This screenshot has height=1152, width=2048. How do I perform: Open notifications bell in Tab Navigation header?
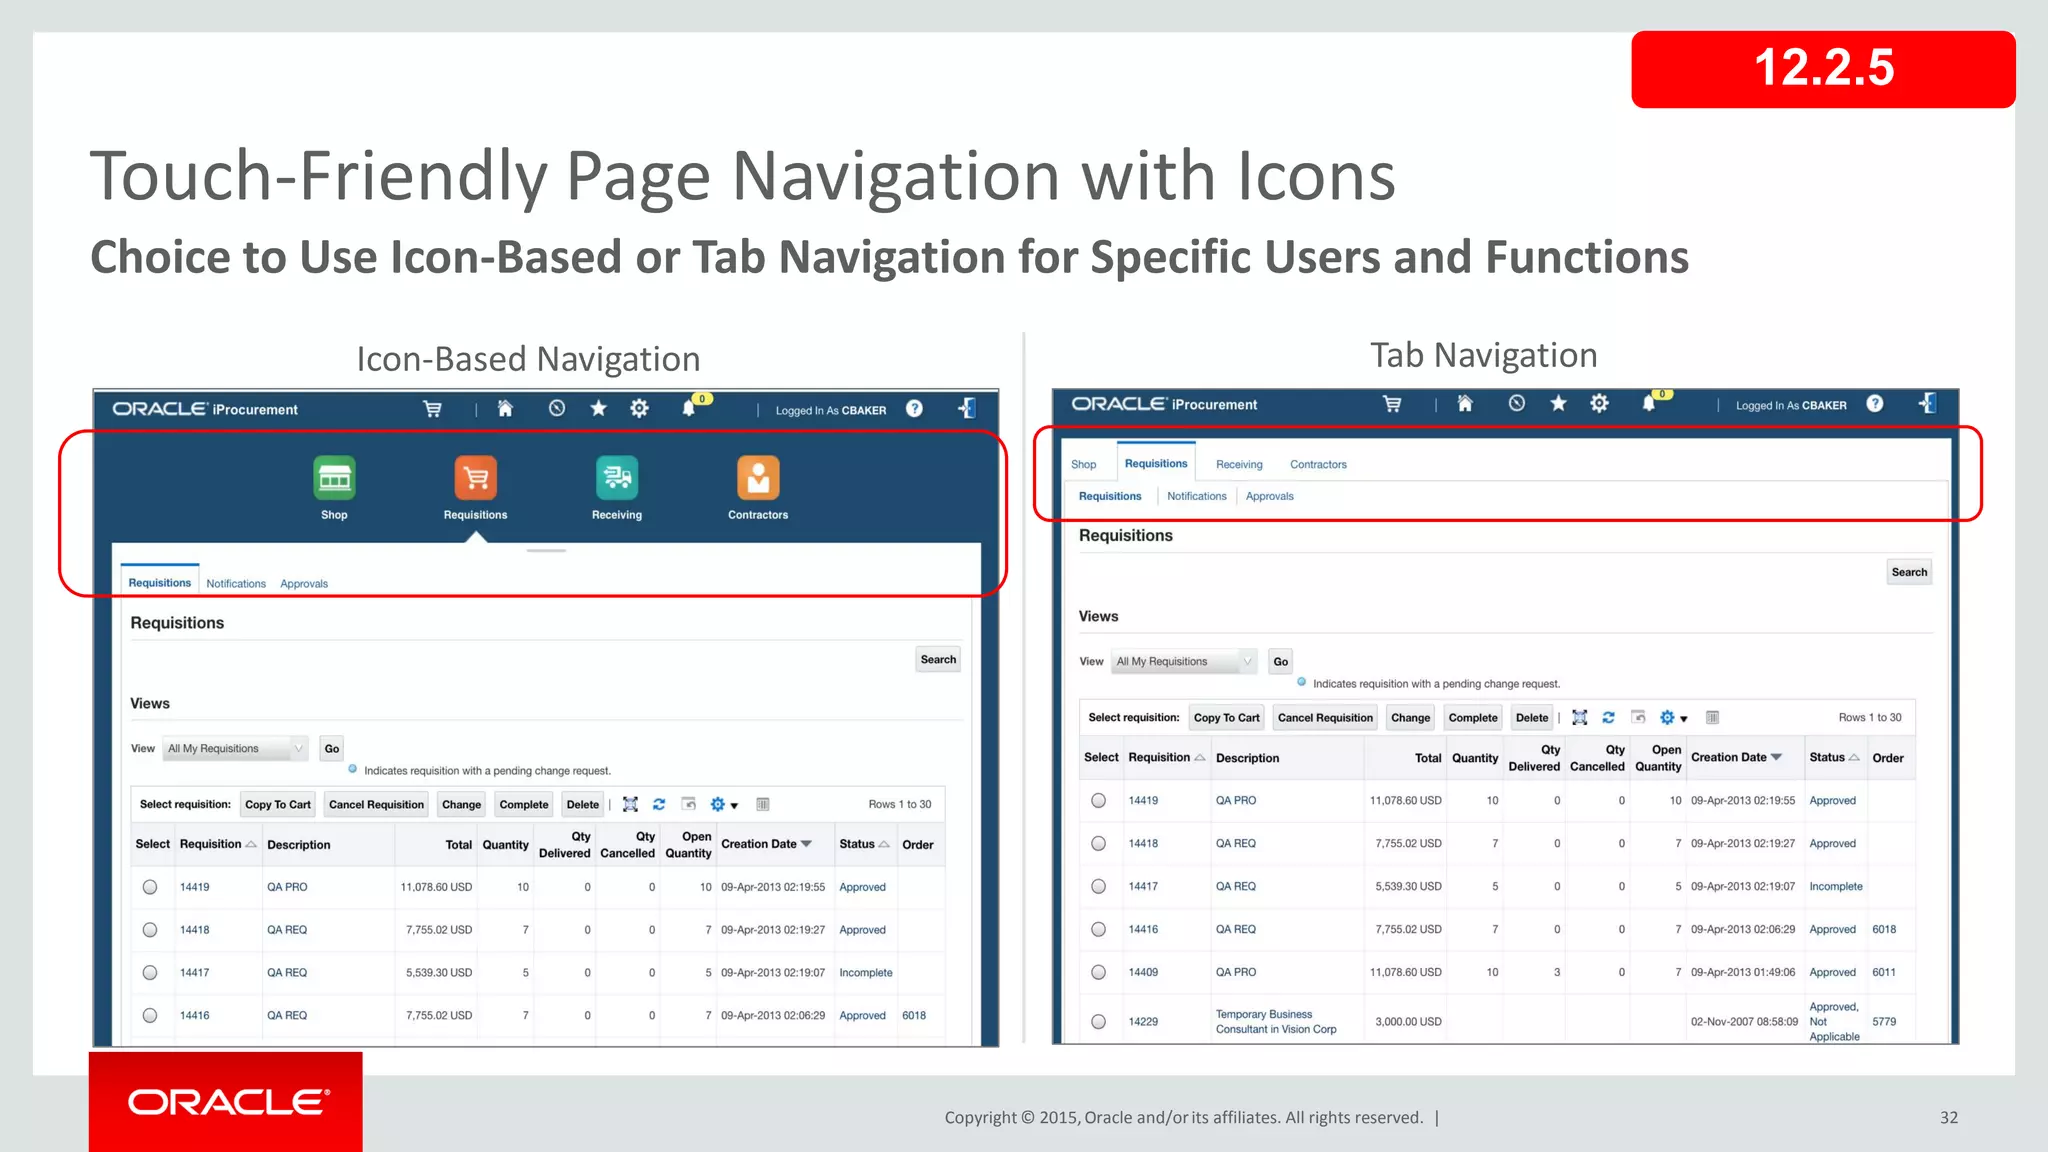[x=1649, y=403]
